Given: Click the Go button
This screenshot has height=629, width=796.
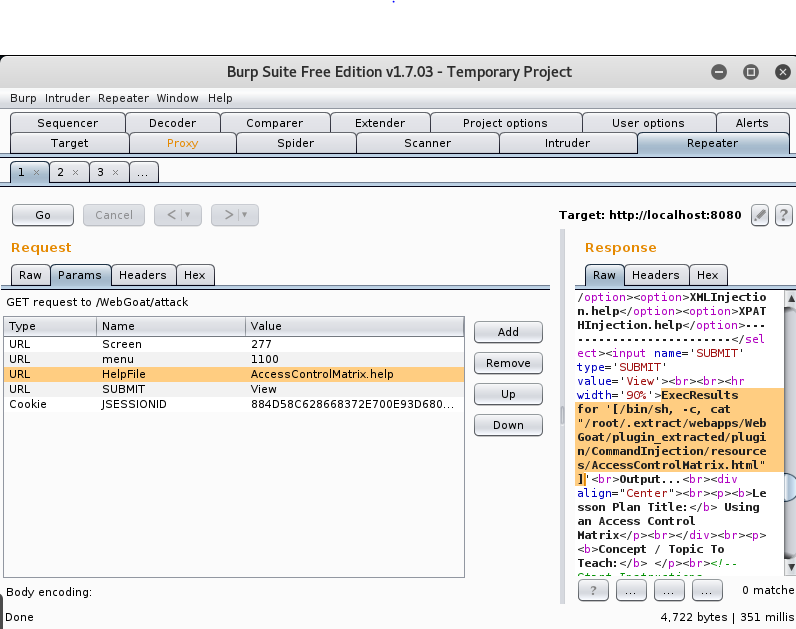Looking at the screenshot, I should (43, 215).
